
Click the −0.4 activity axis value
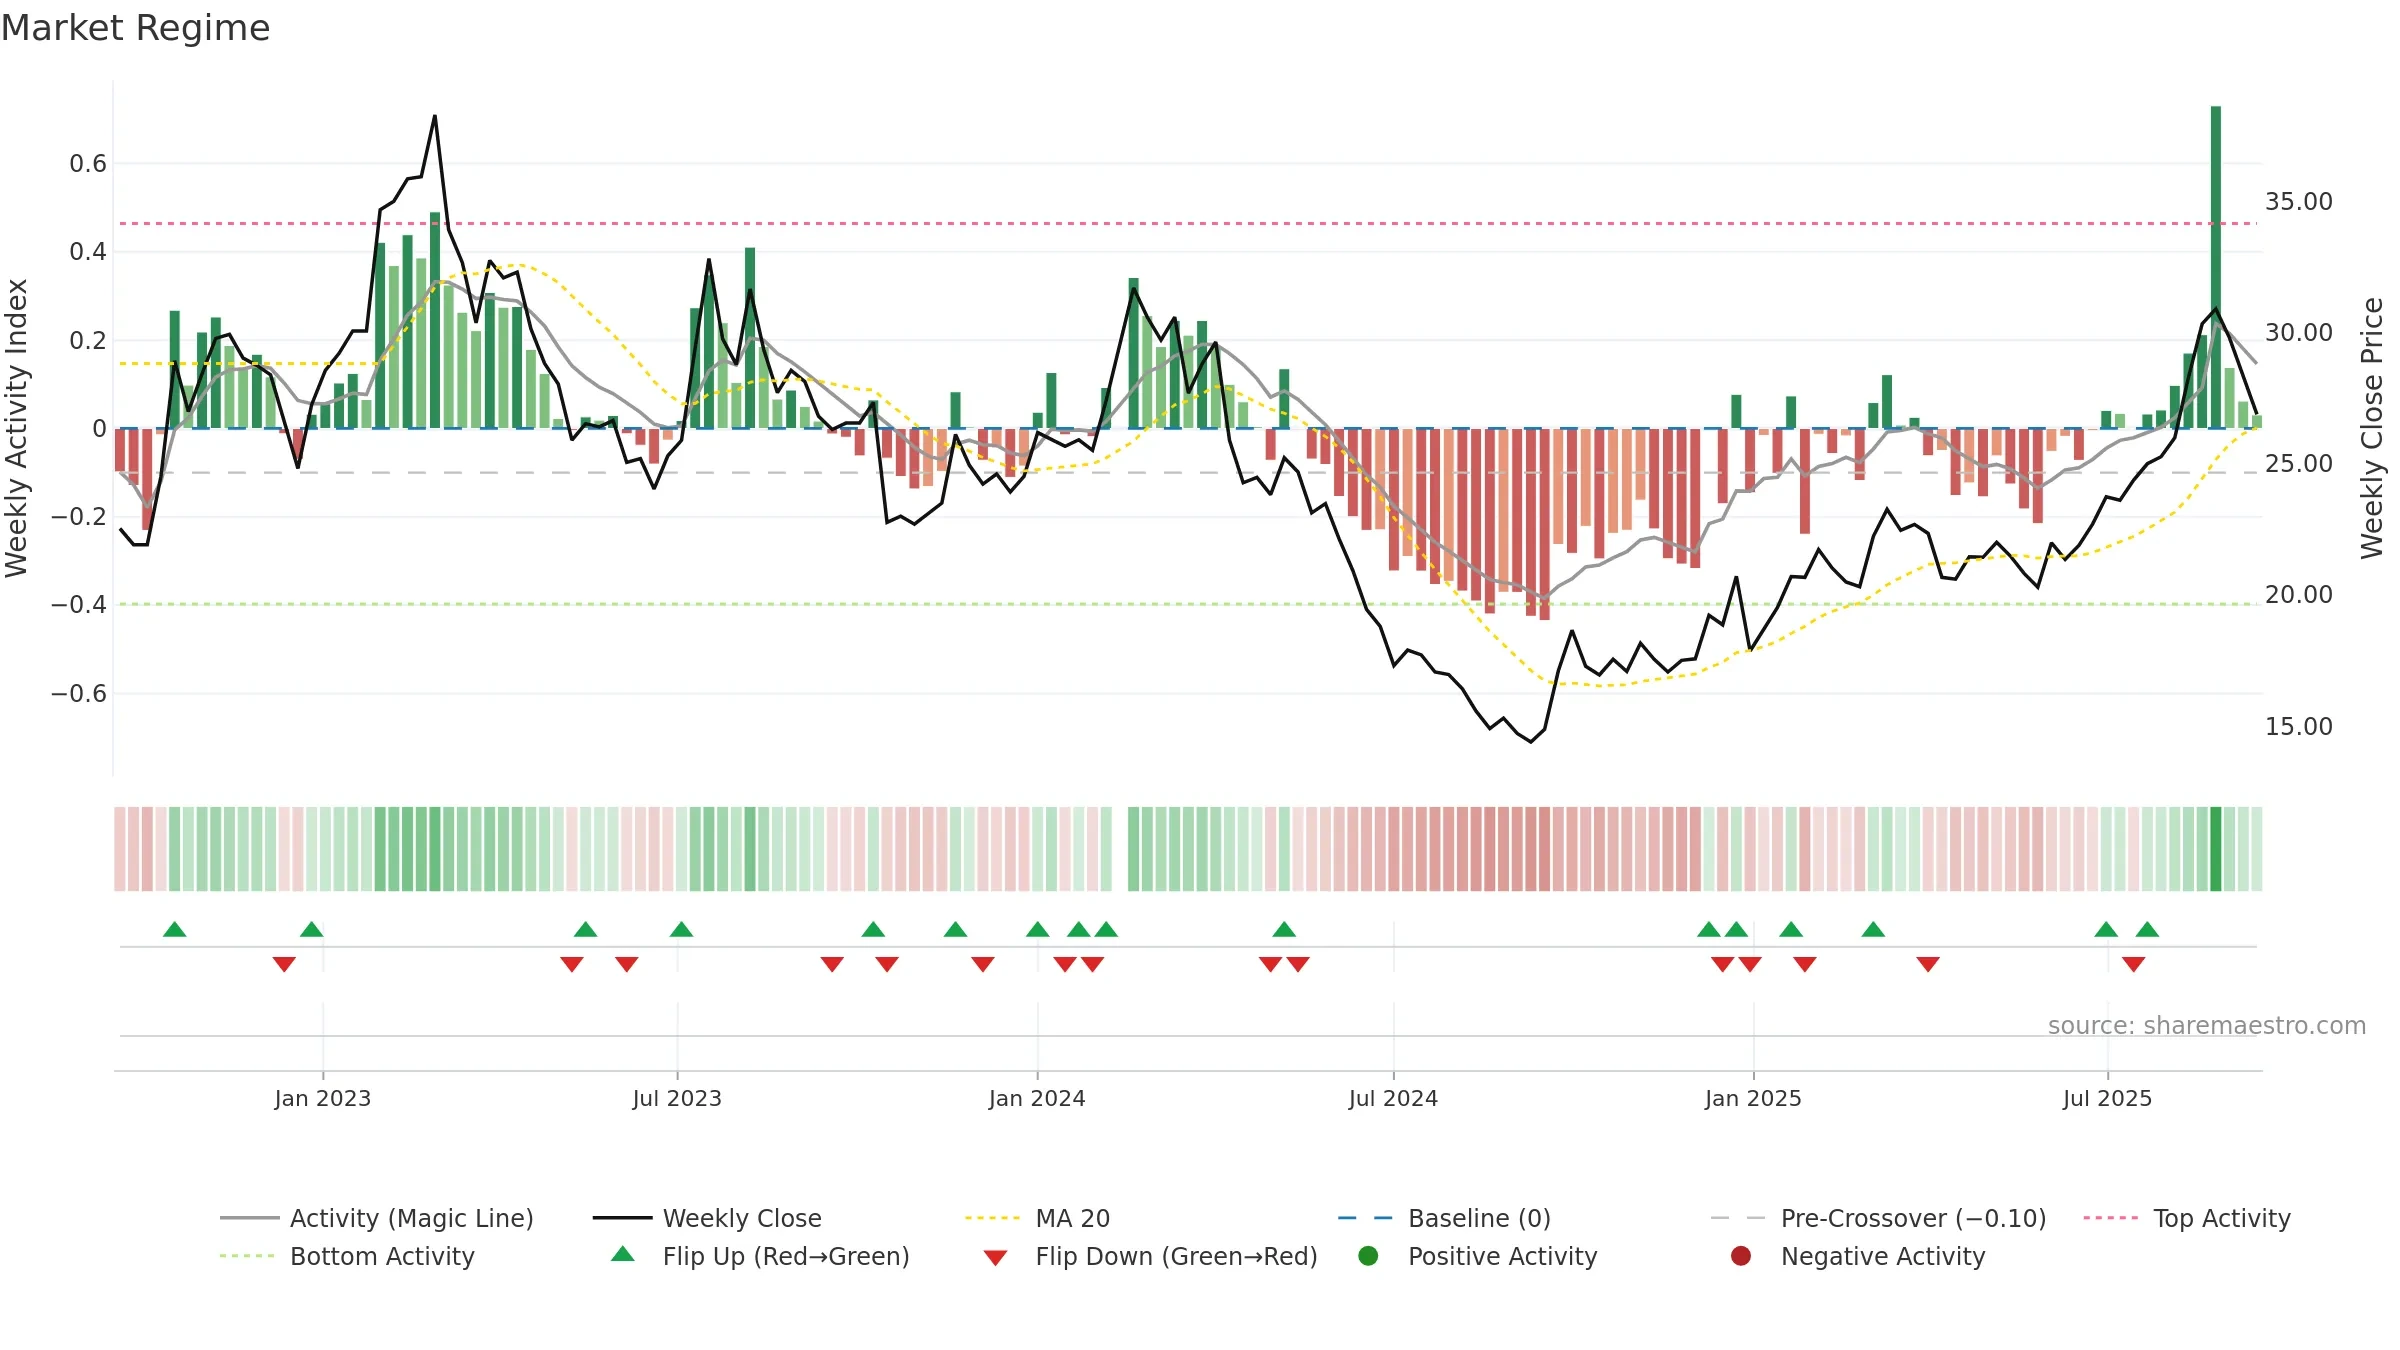(x=78, y=604)
